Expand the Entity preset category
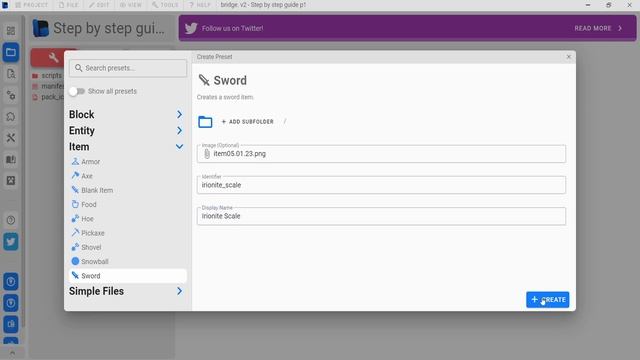 (127, 131)
